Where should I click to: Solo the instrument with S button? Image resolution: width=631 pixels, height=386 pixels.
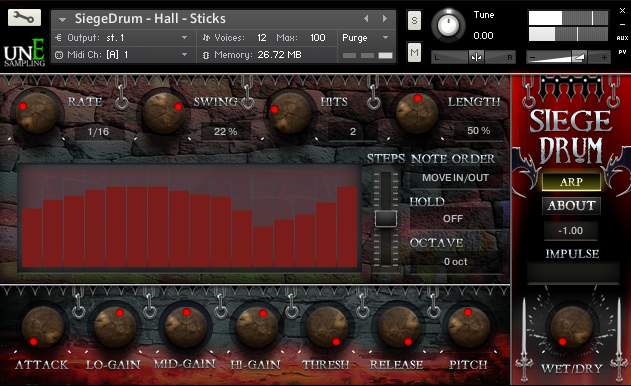point(414,20)
